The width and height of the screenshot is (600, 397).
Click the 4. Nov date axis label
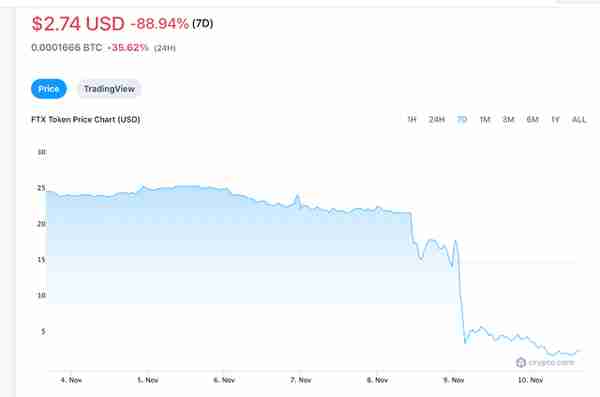[71, 380]
